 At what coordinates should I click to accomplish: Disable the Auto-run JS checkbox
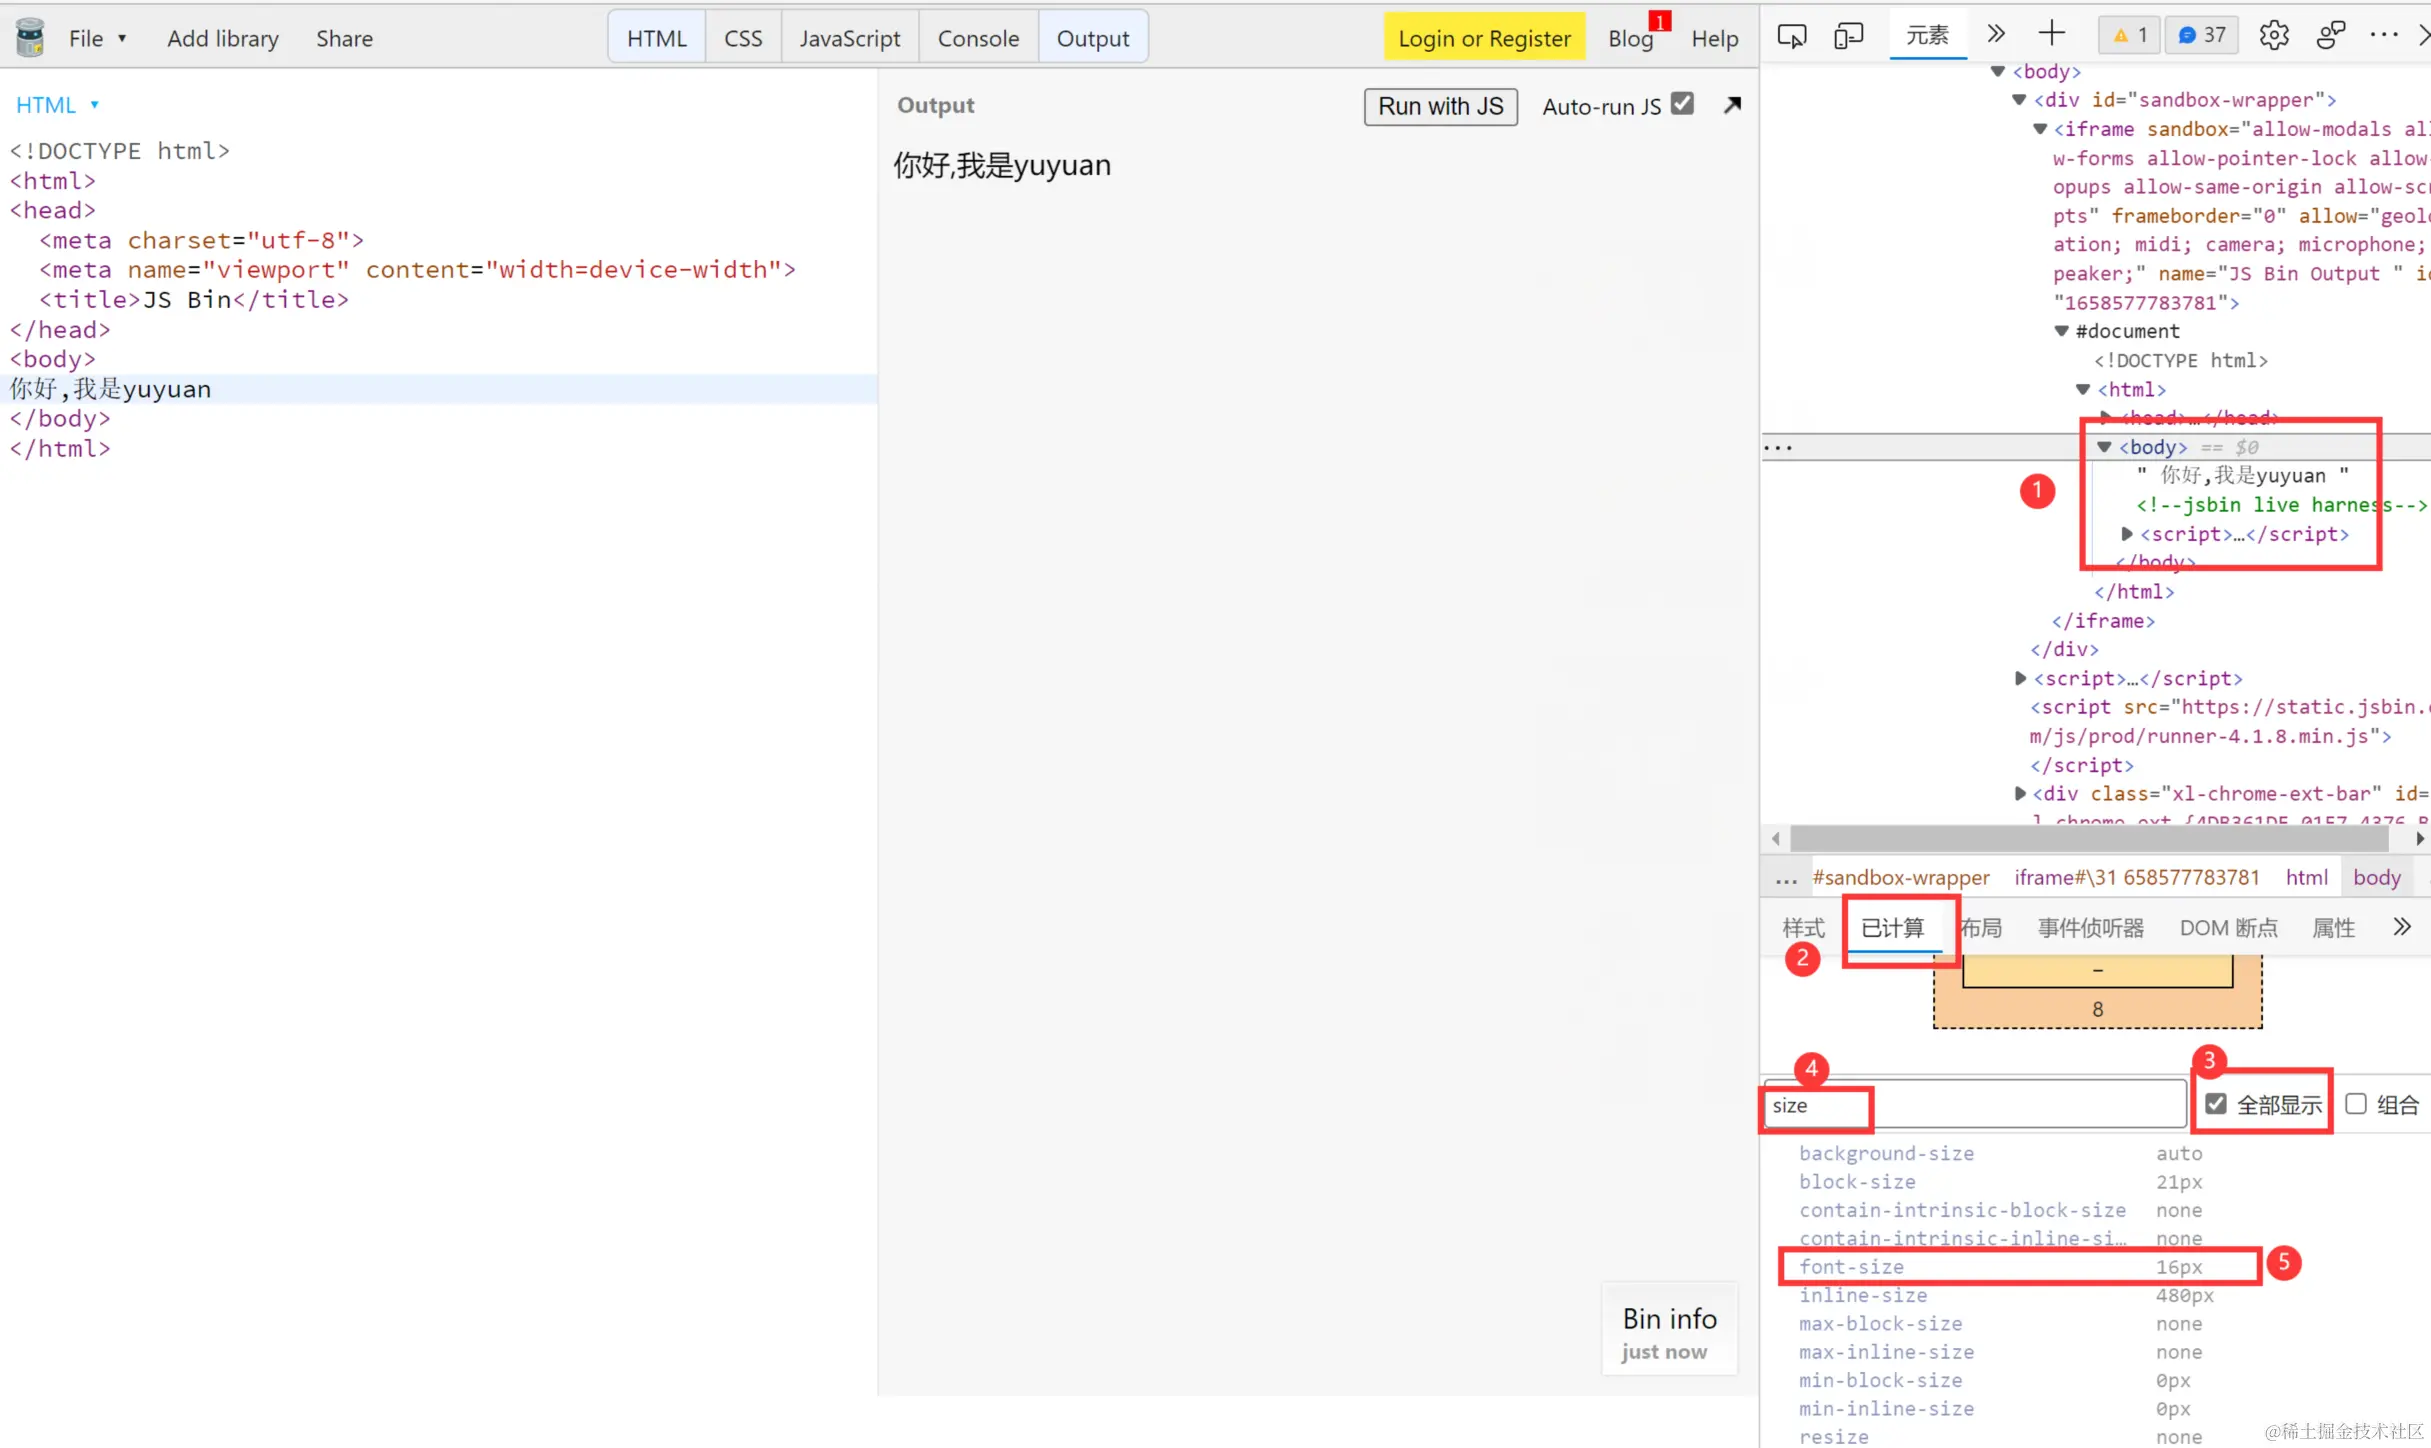click(1682, 104)
